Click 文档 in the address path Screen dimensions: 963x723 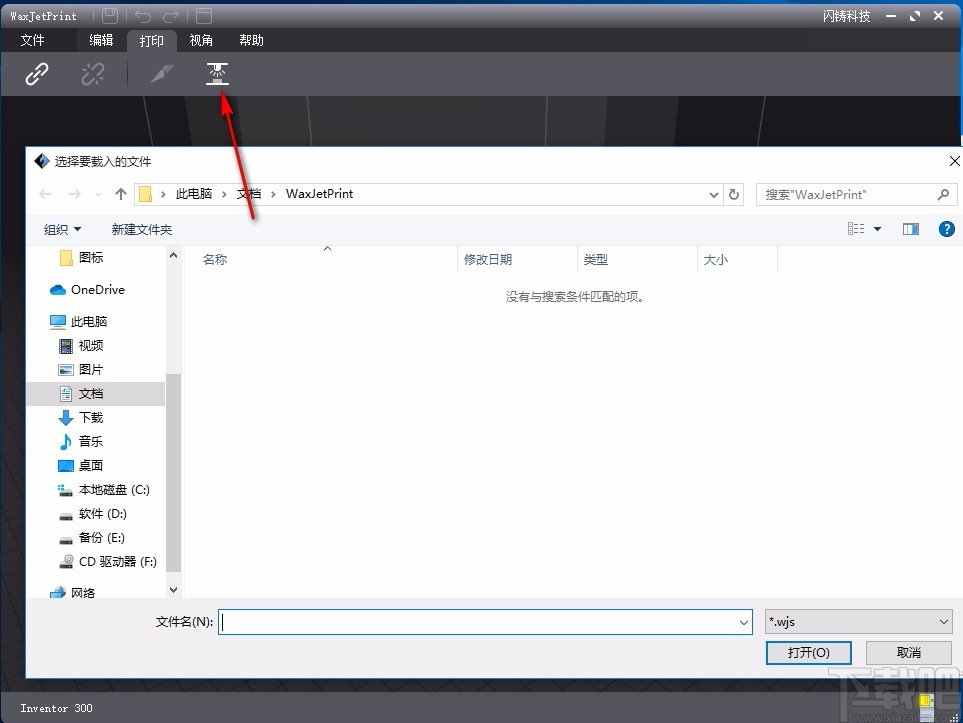[x=249, y=194]
